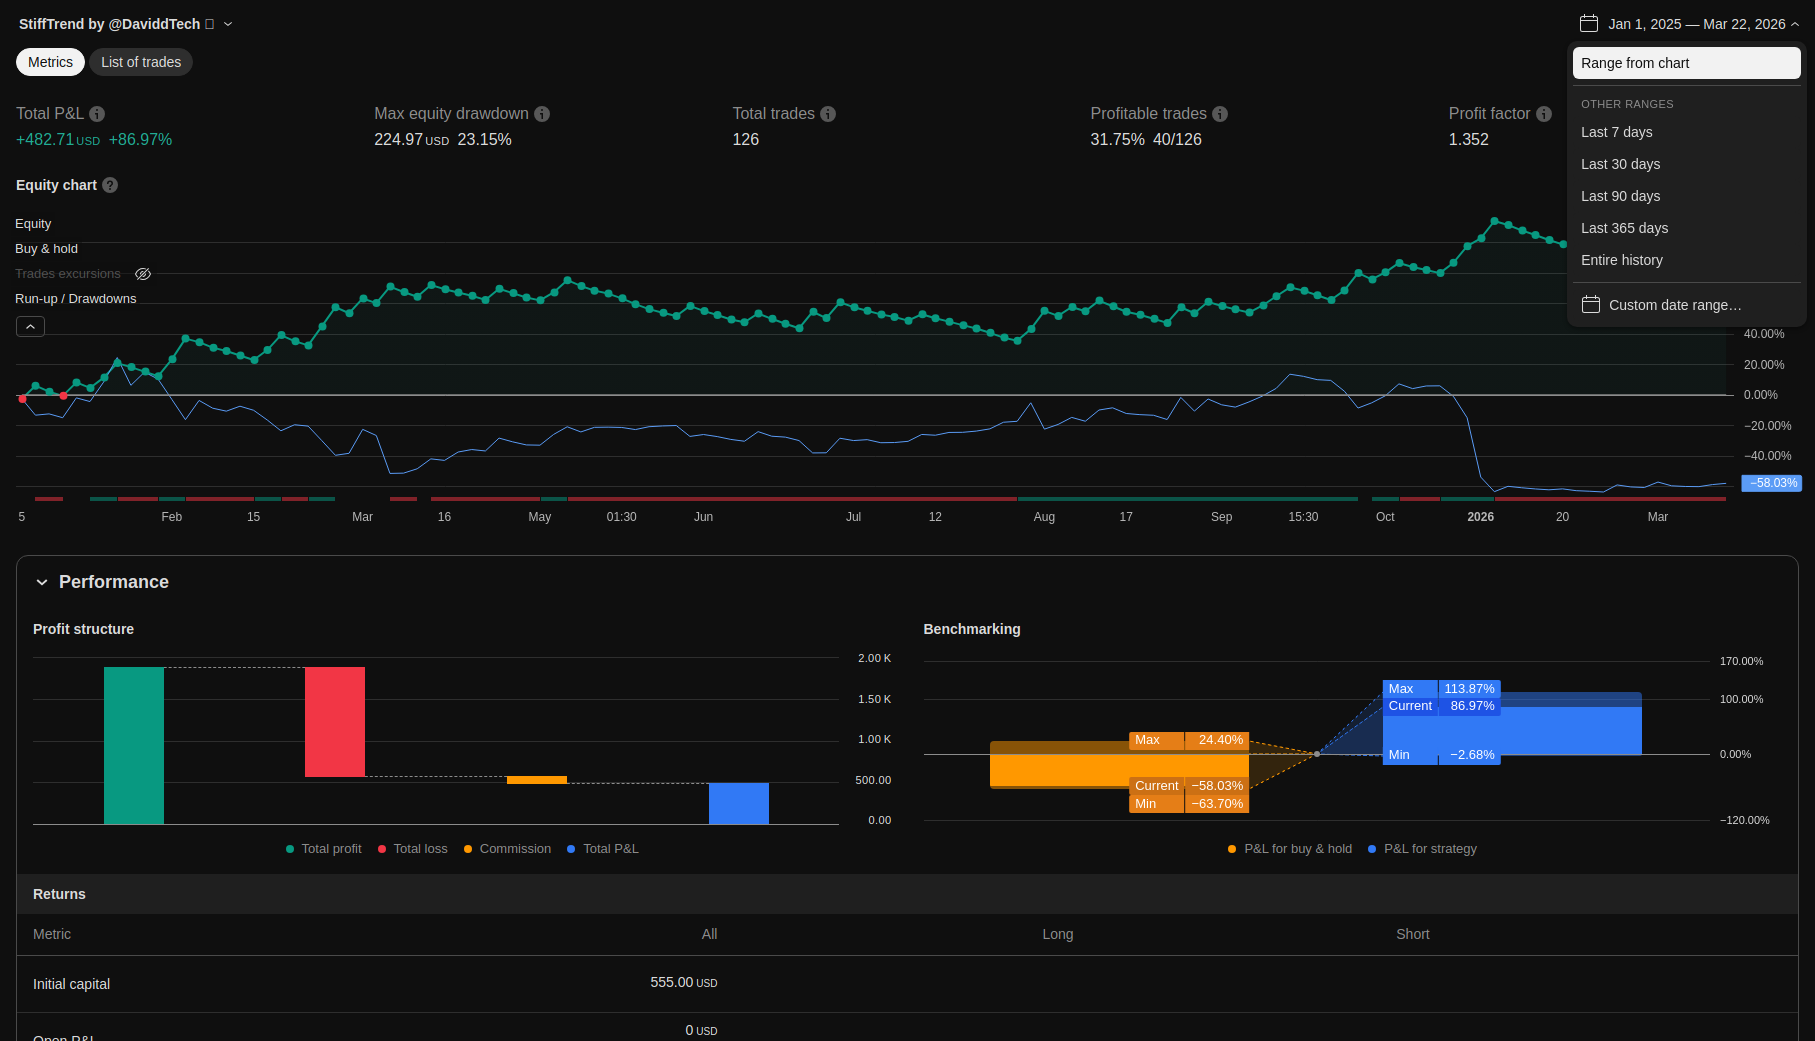The image size is (1815, 1041).
Task: Choose Custom date range option
Action: [1674, 305]
